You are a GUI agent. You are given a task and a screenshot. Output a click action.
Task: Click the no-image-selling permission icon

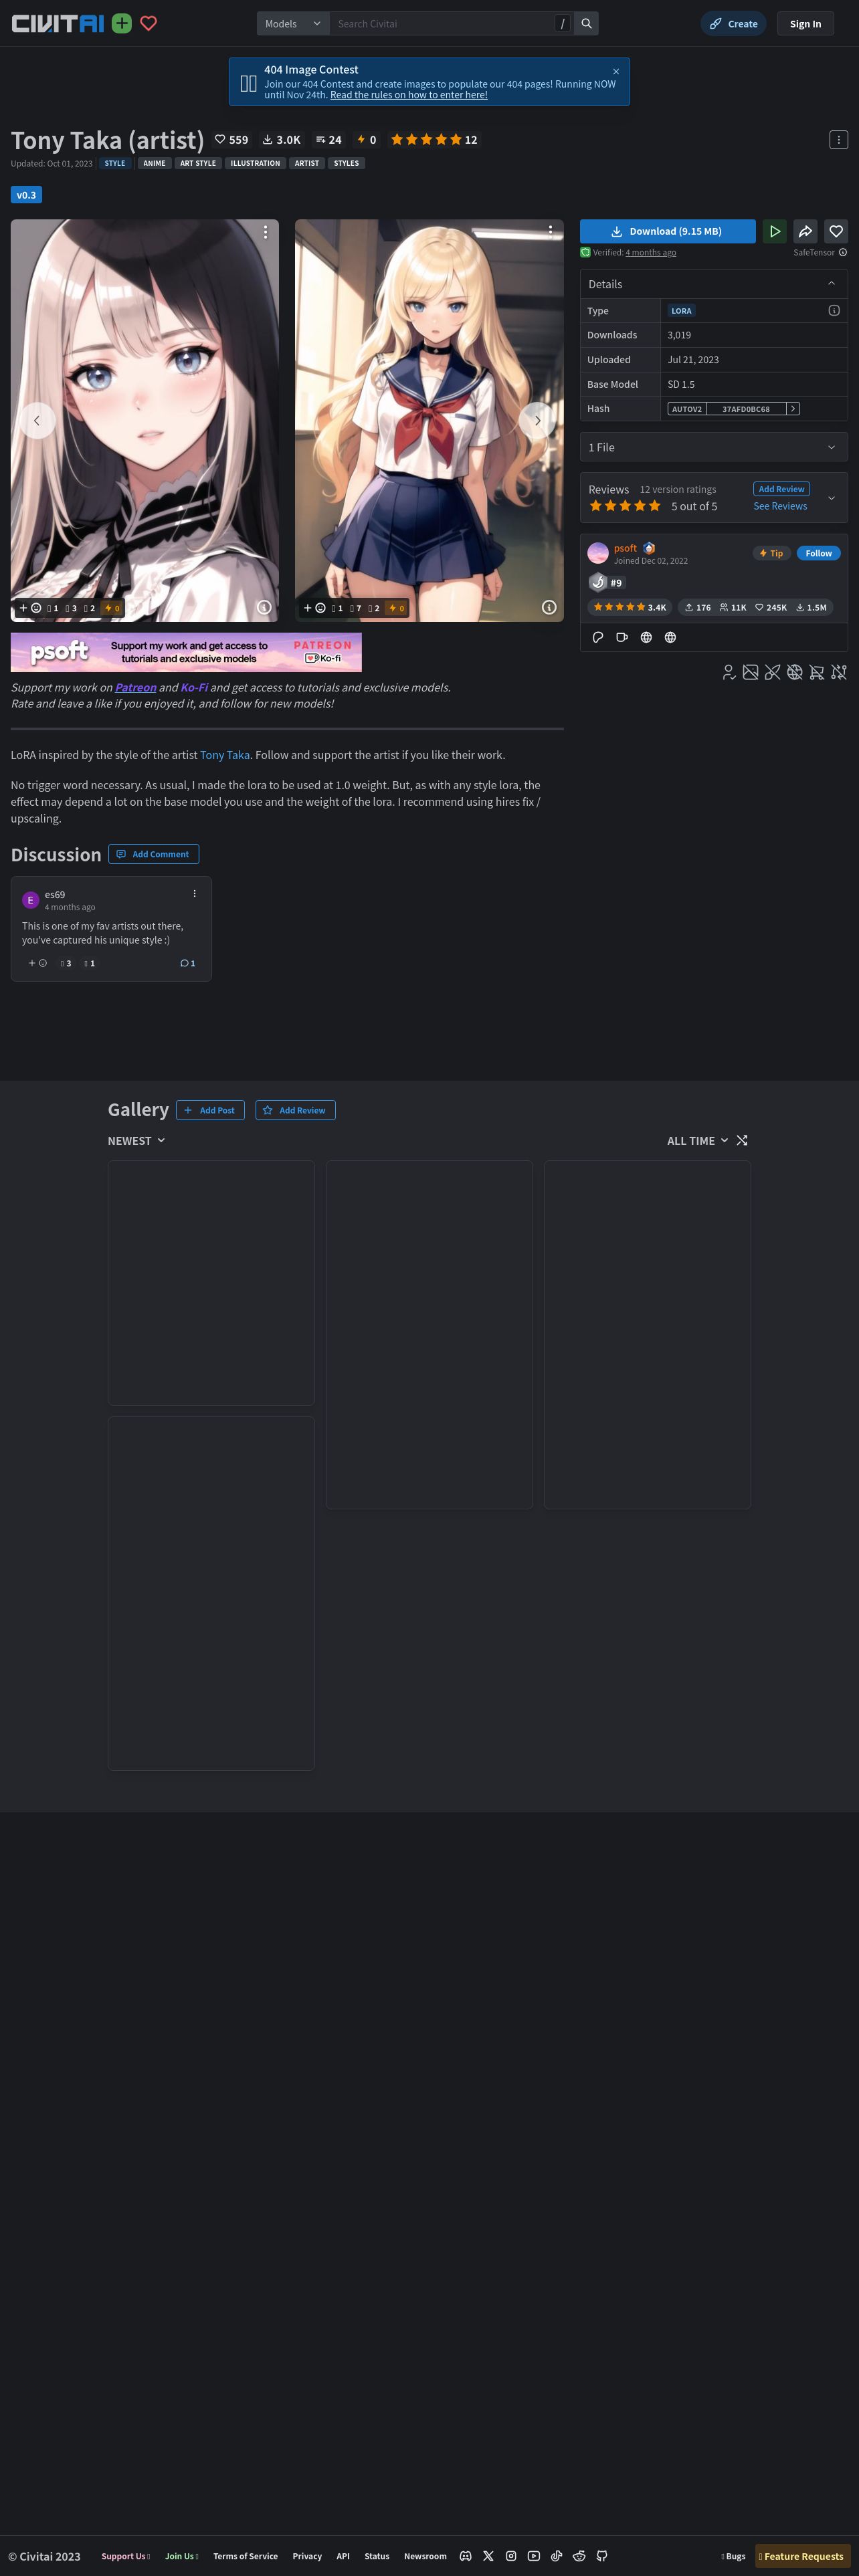coord(750,672)
